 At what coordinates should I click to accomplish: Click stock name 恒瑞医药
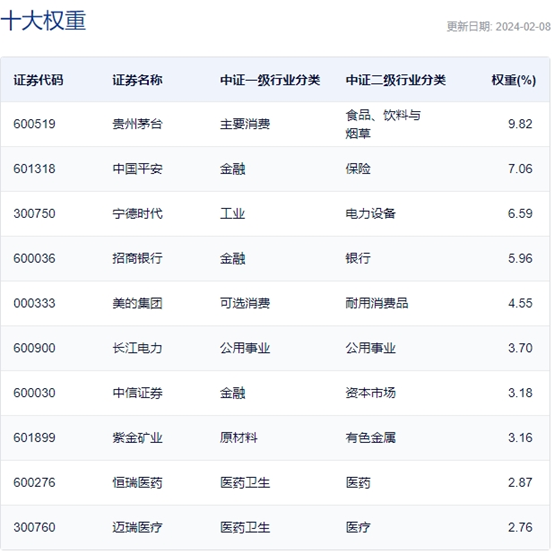(x=137, y=483)
